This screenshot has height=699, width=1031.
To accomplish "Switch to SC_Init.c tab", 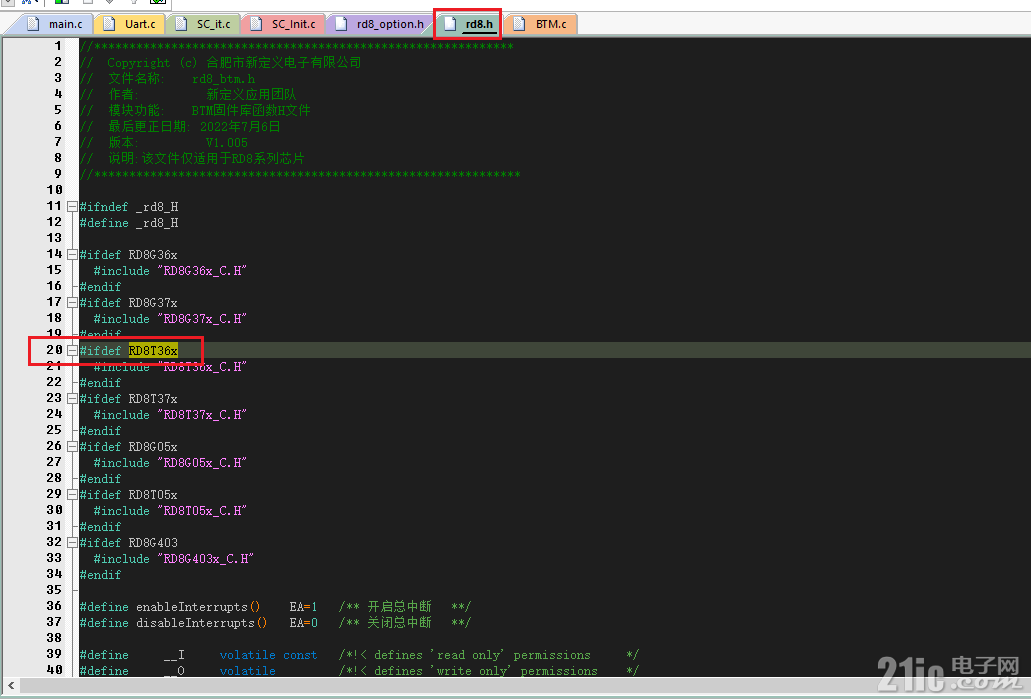I will point(284,24).
